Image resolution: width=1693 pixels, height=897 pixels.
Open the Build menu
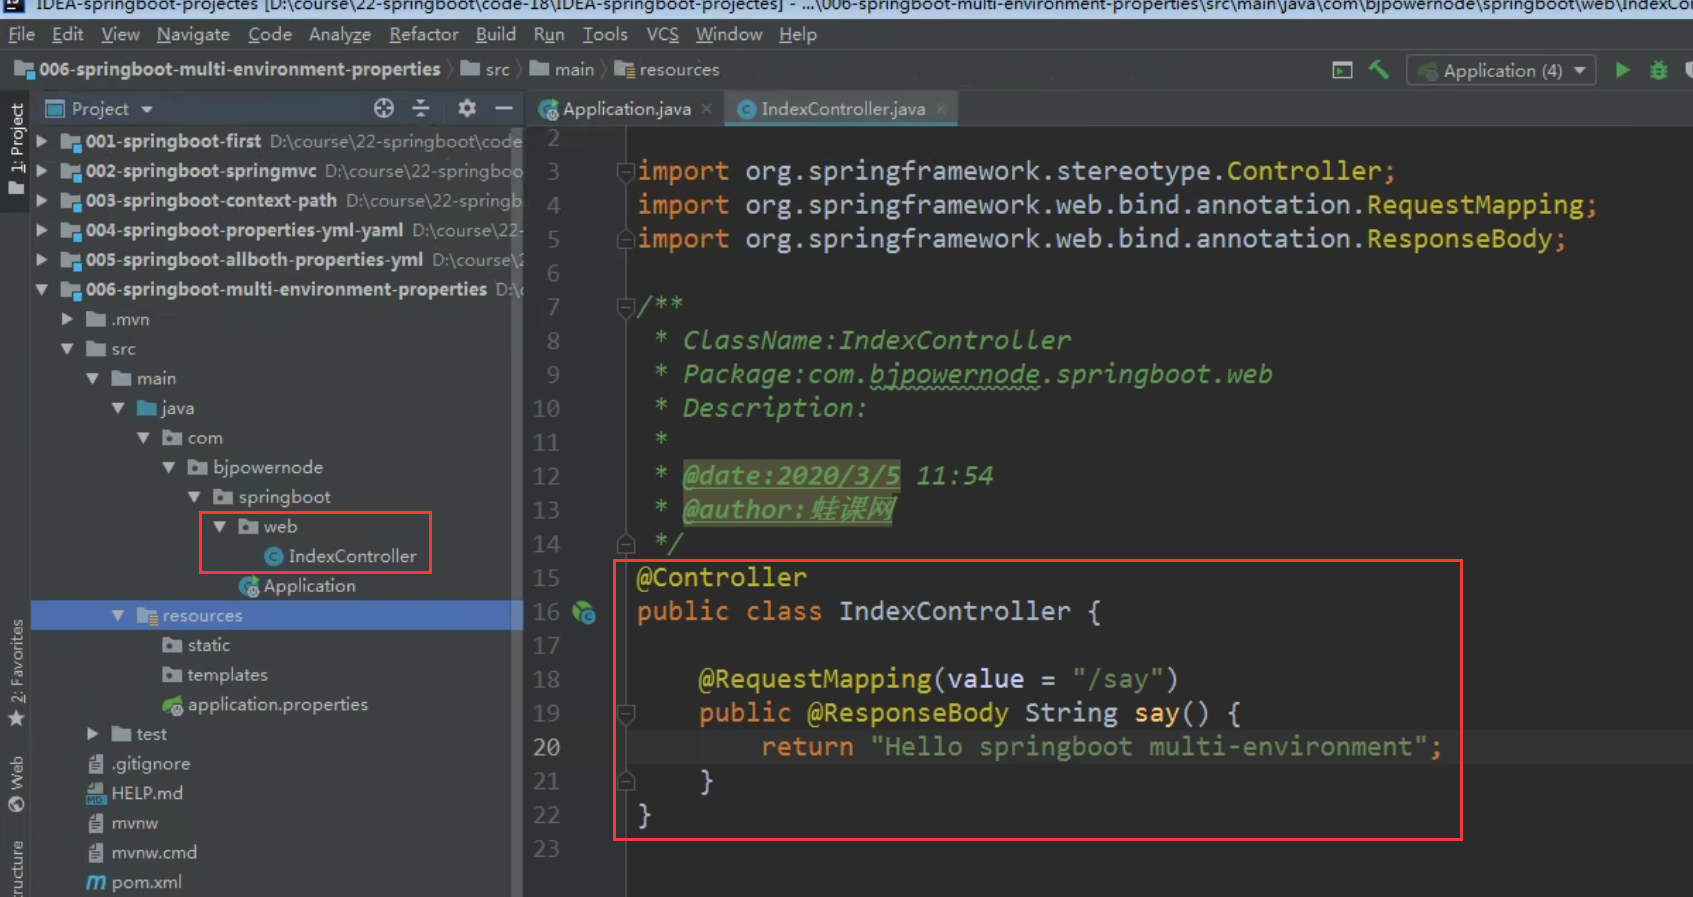click(x=496, y=34)
